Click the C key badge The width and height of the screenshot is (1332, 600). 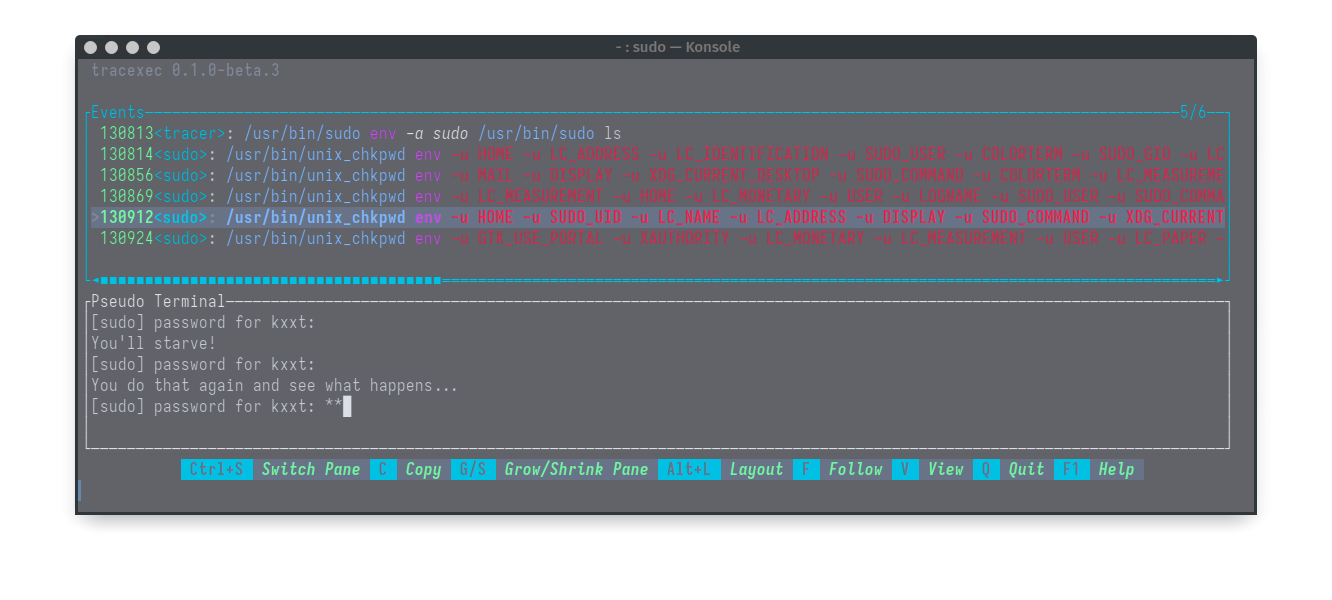coord(383,469)
